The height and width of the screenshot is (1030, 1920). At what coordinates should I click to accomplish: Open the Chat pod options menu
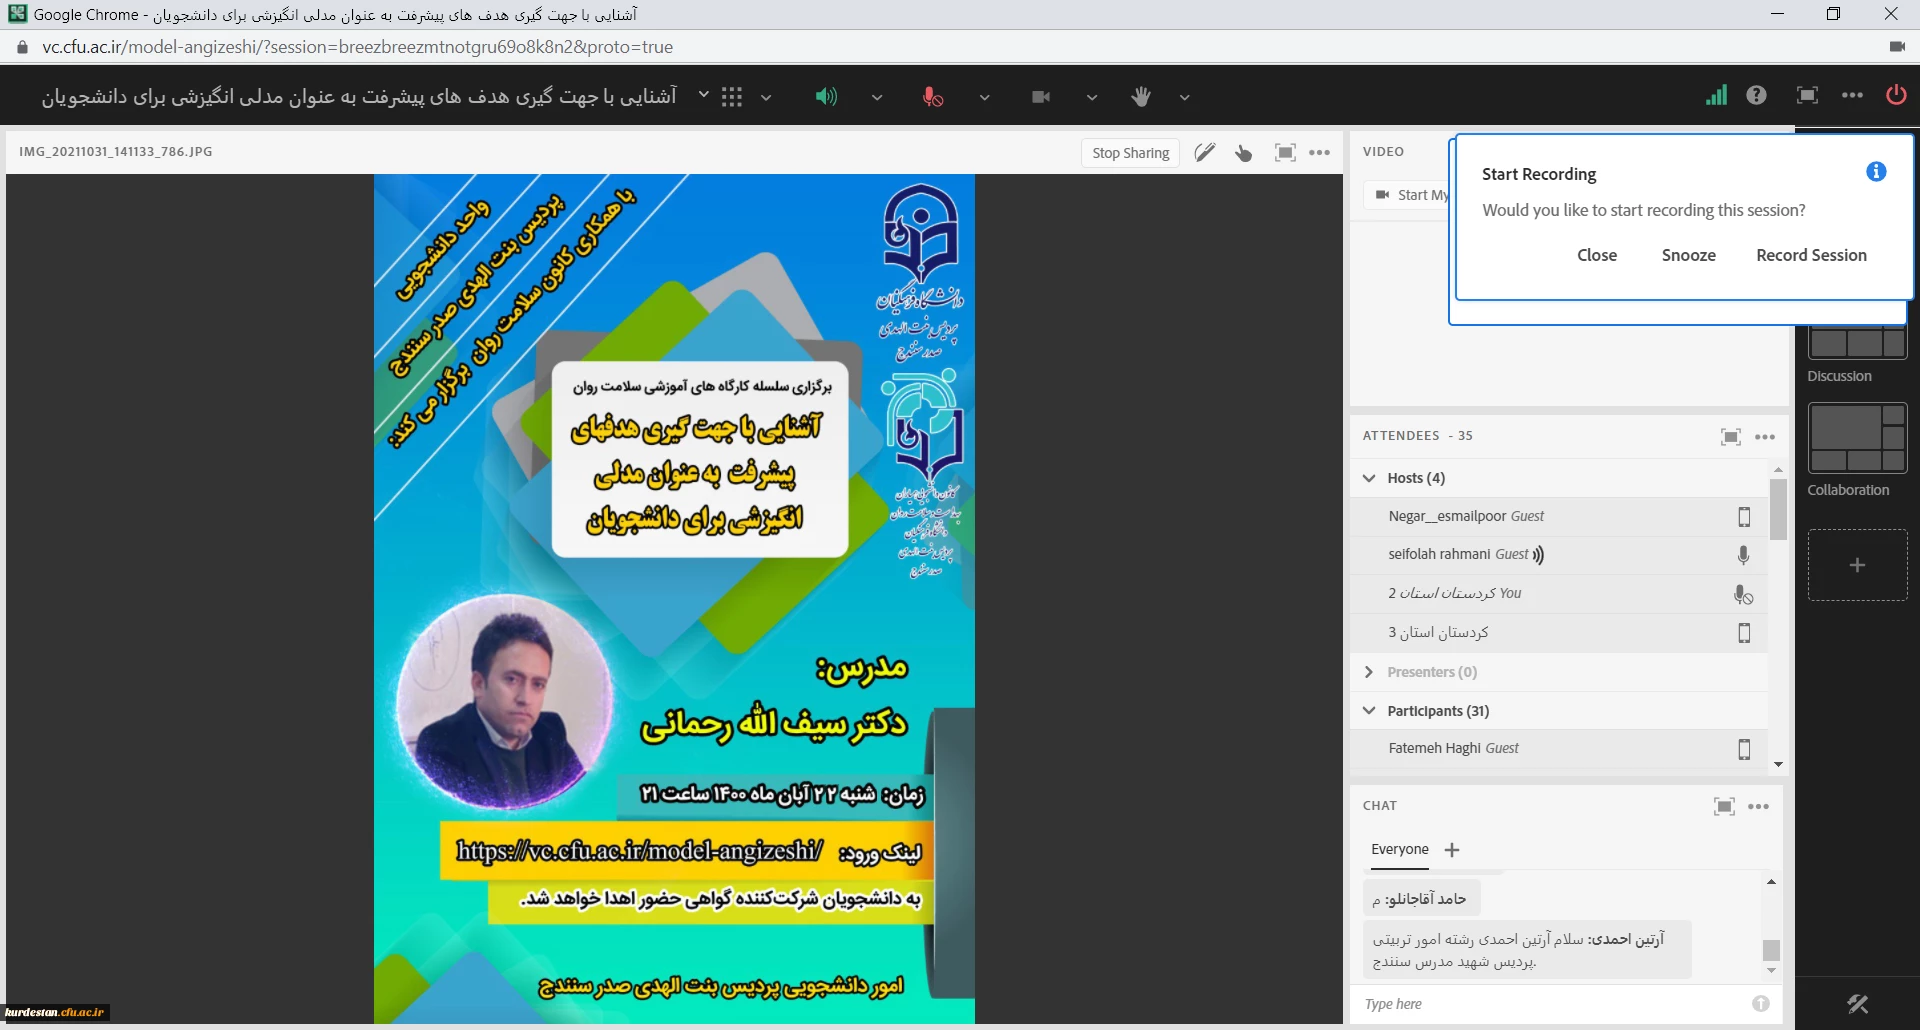click(1759, 807)
